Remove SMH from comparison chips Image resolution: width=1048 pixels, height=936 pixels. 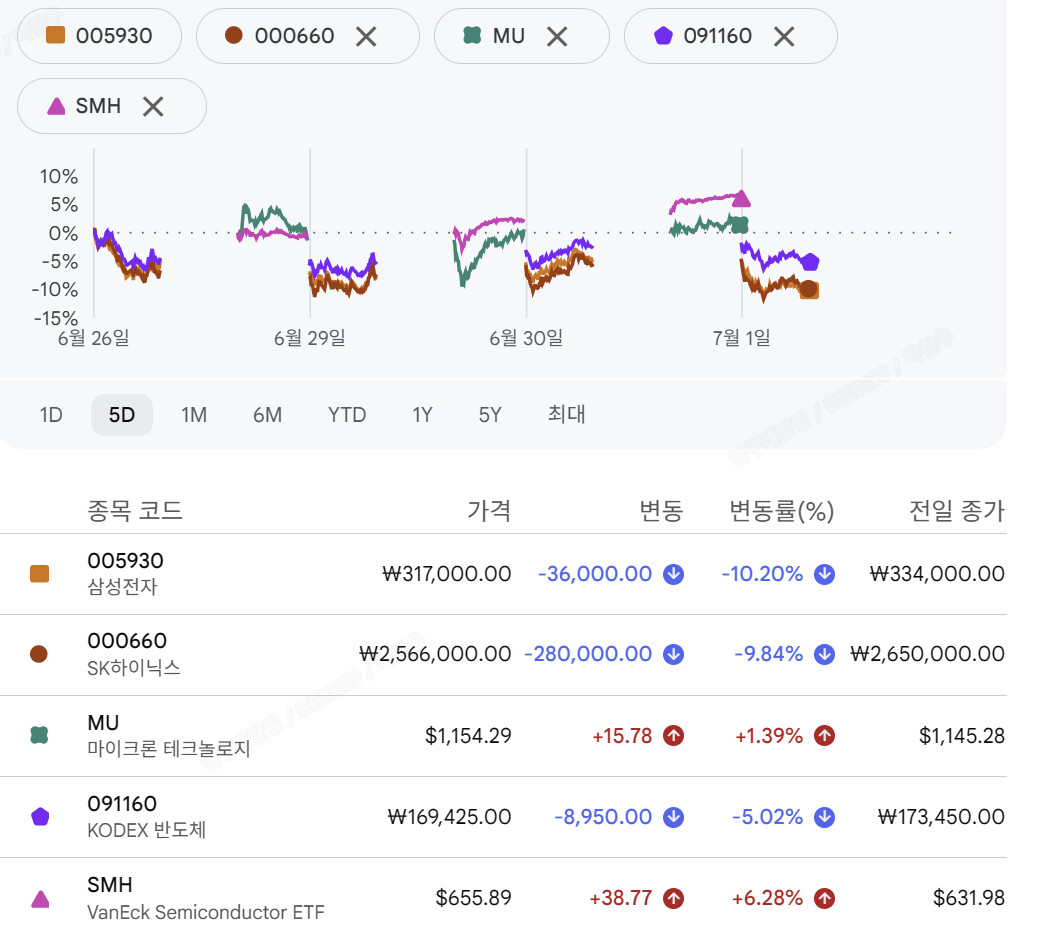point(153,106)
